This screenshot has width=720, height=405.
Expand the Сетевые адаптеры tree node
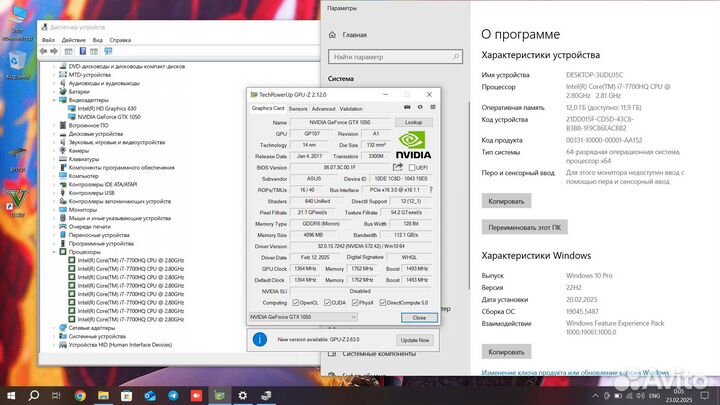[54, 328]
